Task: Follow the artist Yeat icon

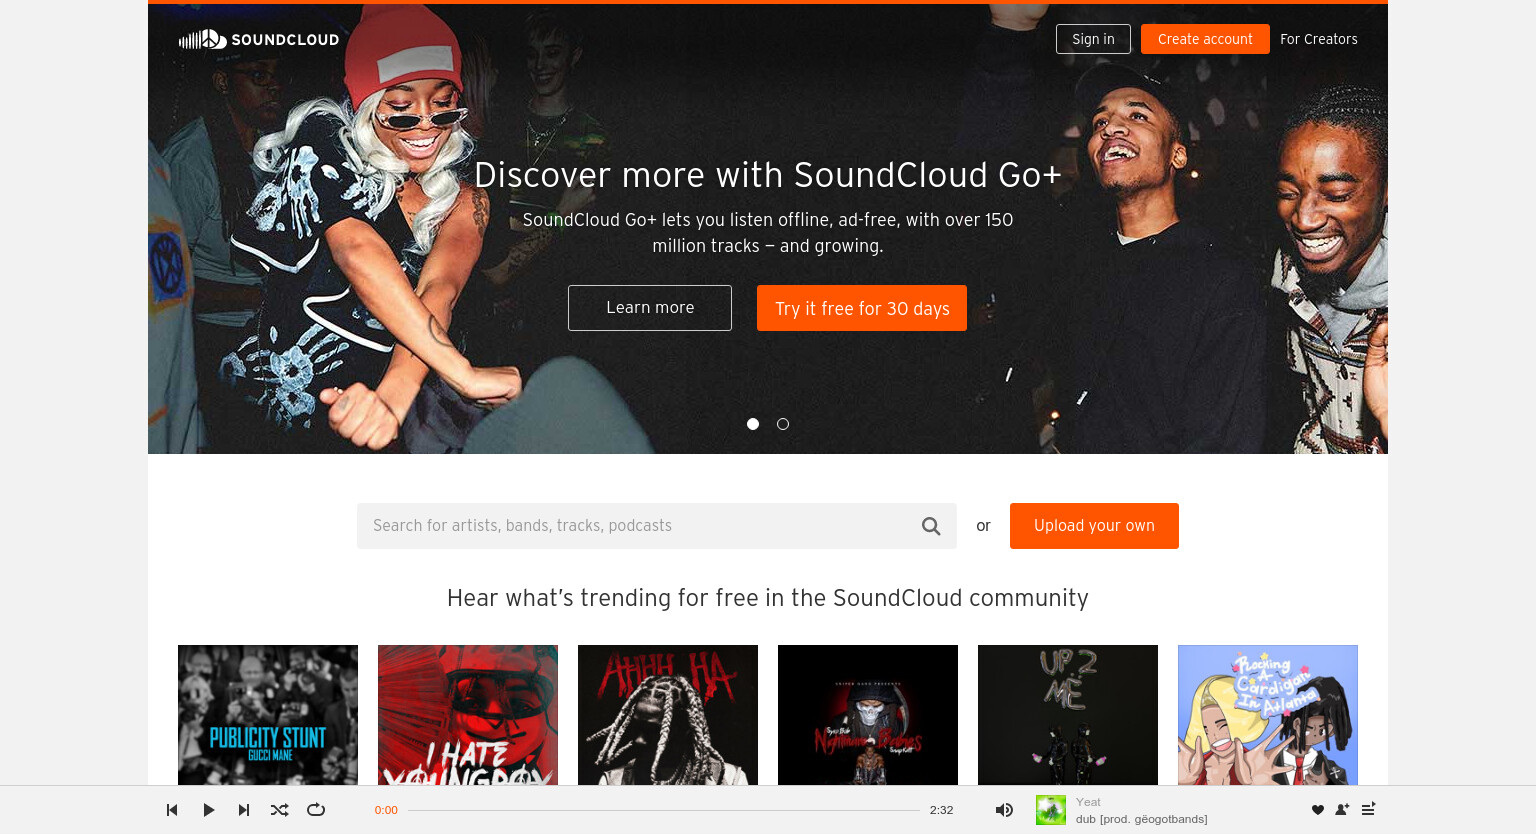Action: (1343, 810)
